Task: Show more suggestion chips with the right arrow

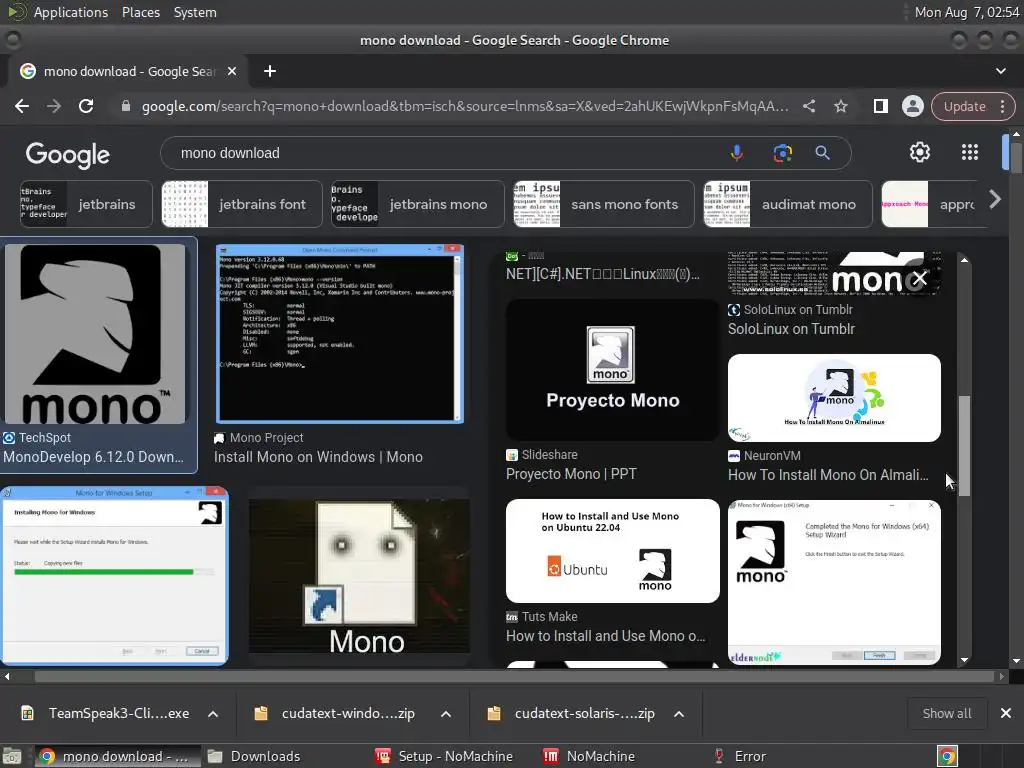Action: click(995, 200)
